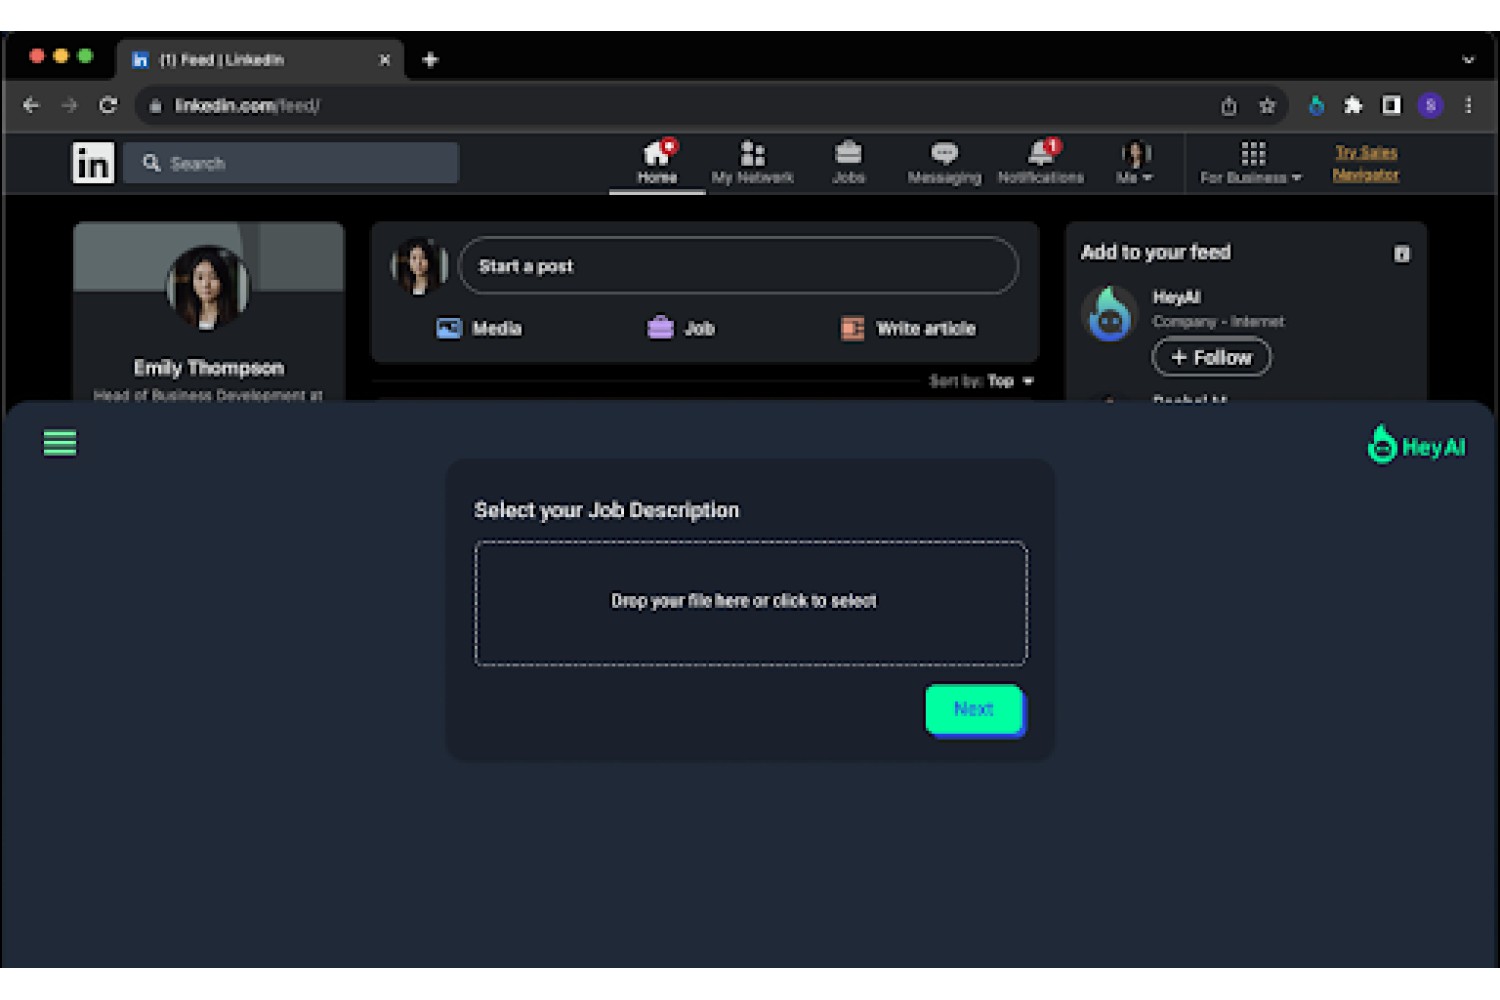Reload the LinkedIn page

[x=108, y=105]
